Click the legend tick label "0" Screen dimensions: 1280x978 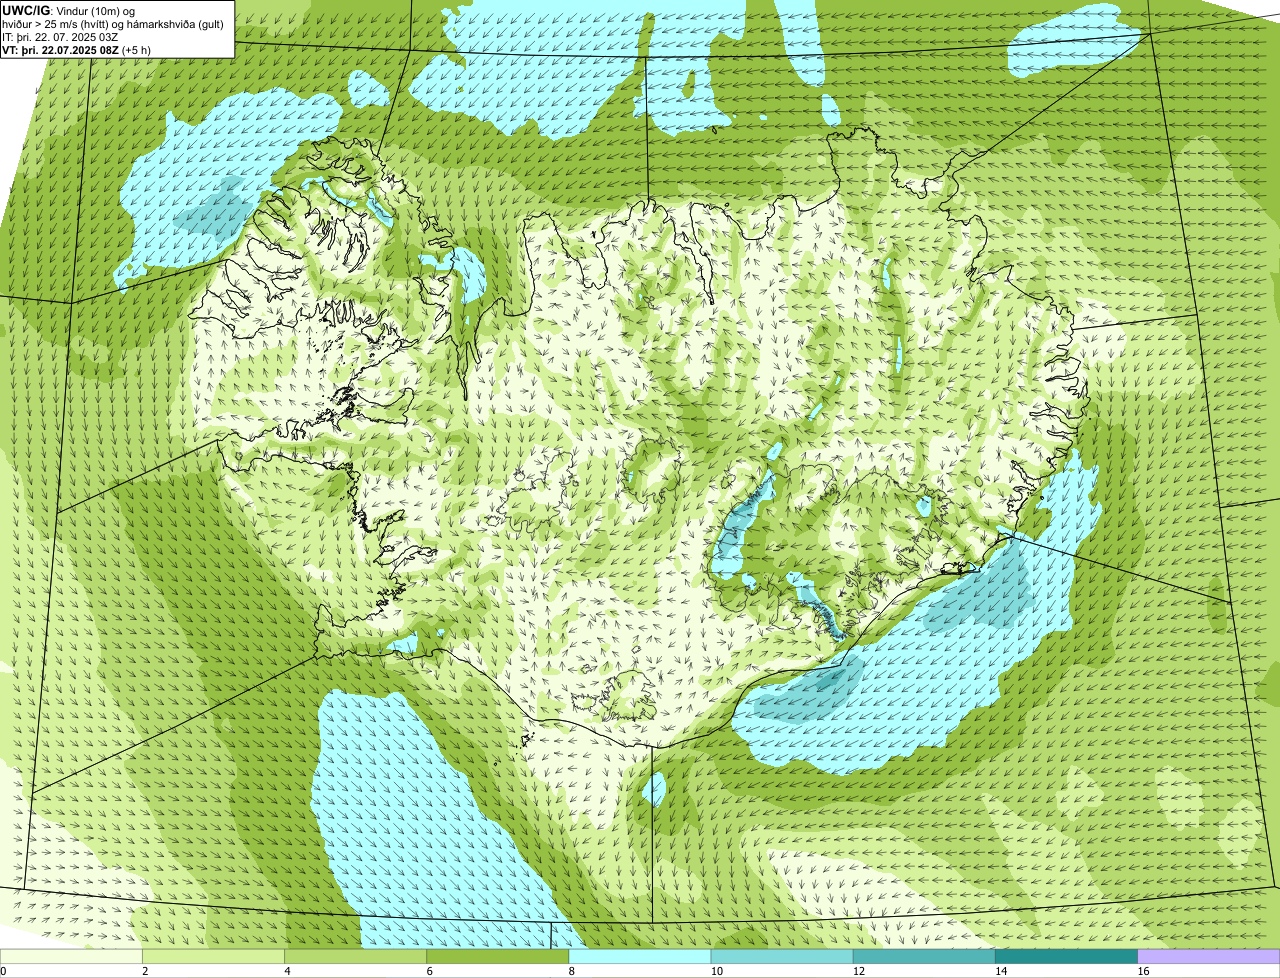[3, 971]
